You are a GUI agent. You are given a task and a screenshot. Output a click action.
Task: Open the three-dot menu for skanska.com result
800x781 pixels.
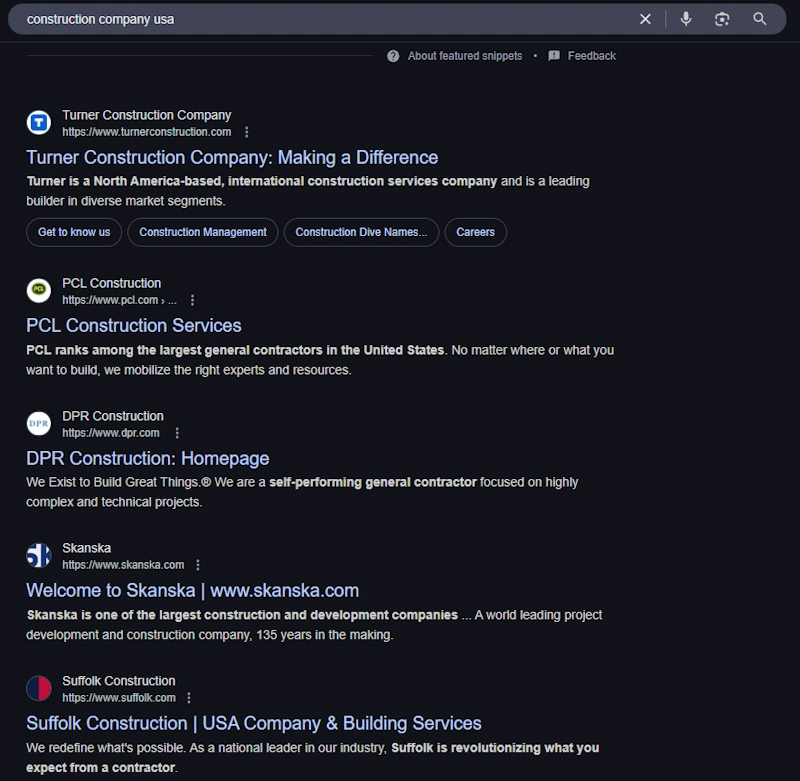pos(198,565)
